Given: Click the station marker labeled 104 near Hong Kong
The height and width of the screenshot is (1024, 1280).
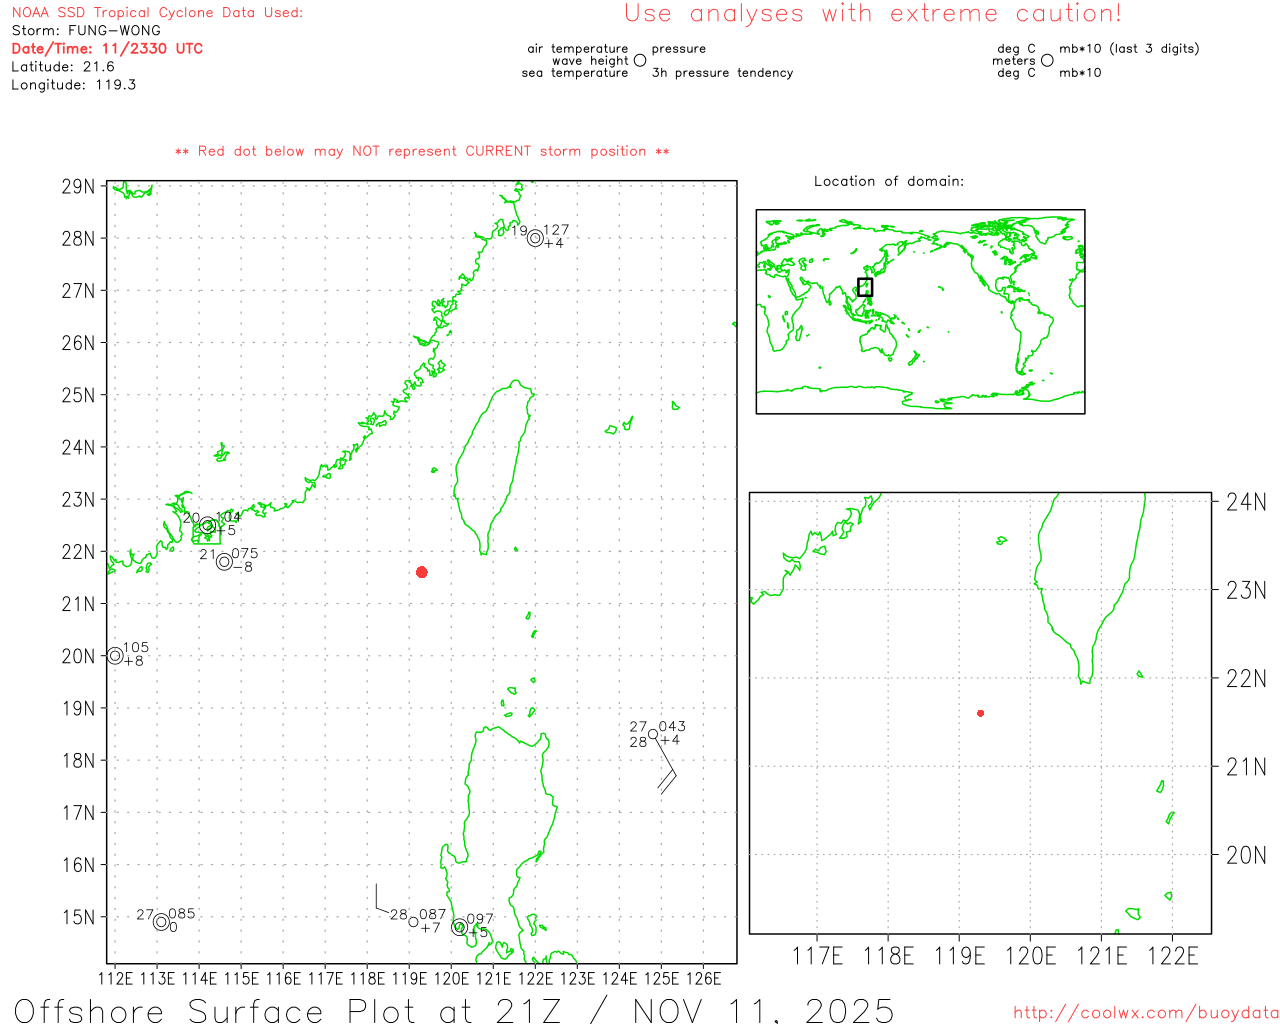Looking at the screenshot, I should coord(208,526).
